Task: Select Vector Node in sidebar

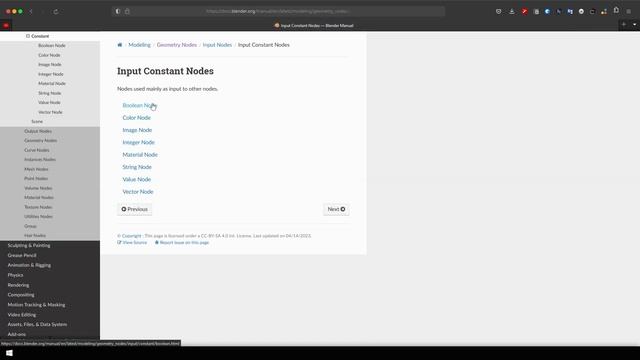Action: click(x=50, y=112)
